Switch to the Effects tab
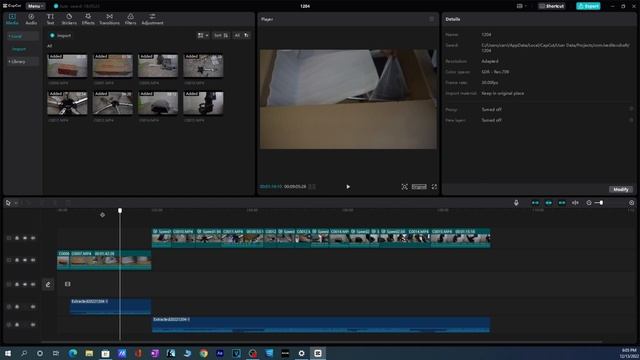Image resolution: width=640 pixels, height=360 pixels. (x=88, y=19)
